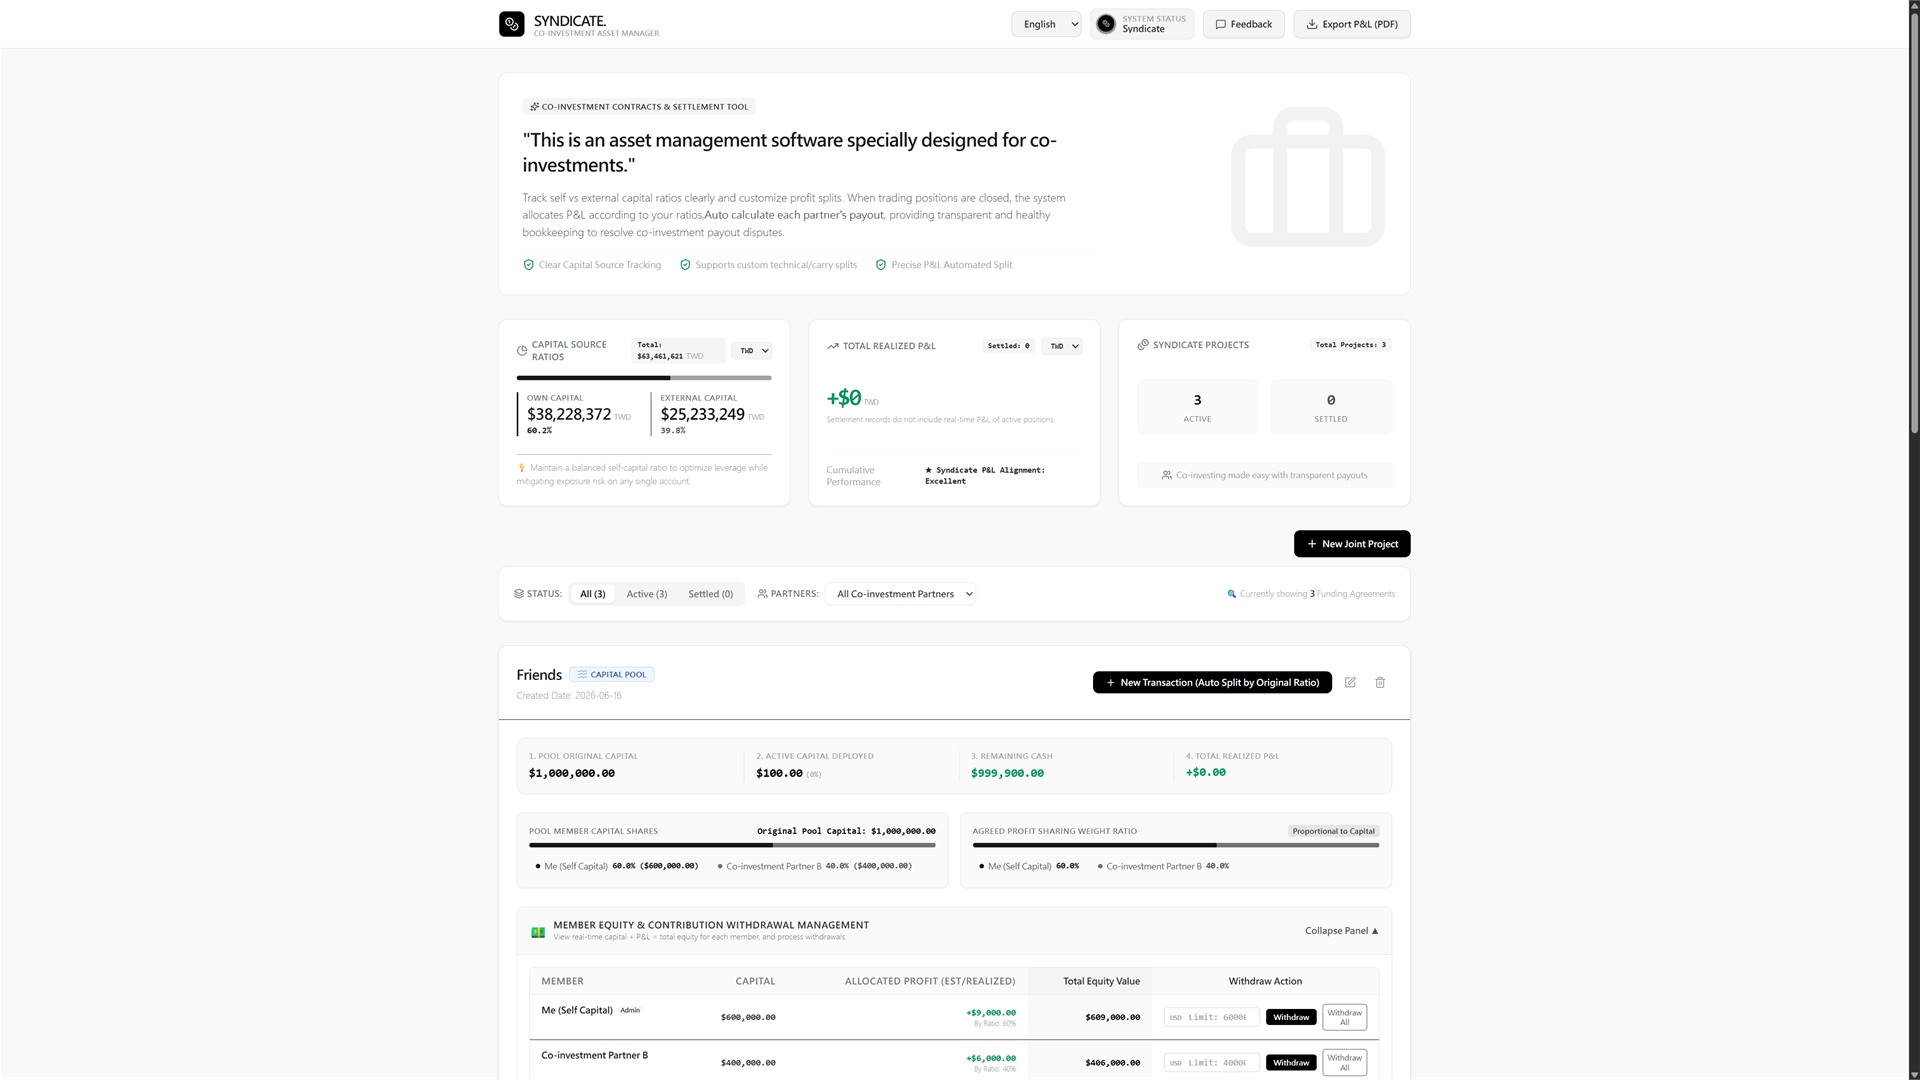The image size is (1920, 1080).
Task: Open the English language dropdown
Action: [1046, 24]
